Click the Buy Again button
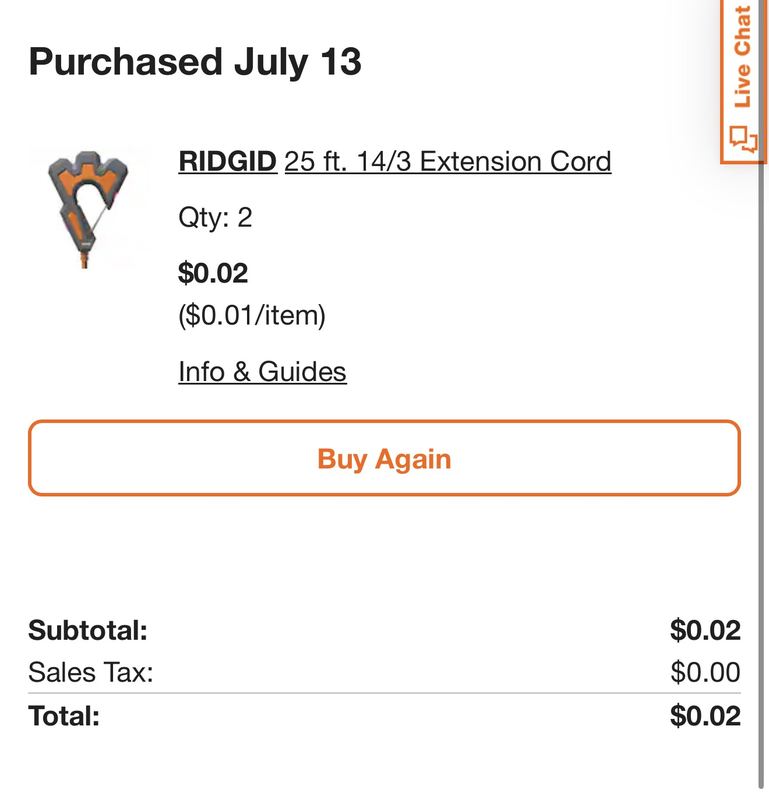Image resolution: width=769 pixels, height=800 pixels. coord(384,458)
